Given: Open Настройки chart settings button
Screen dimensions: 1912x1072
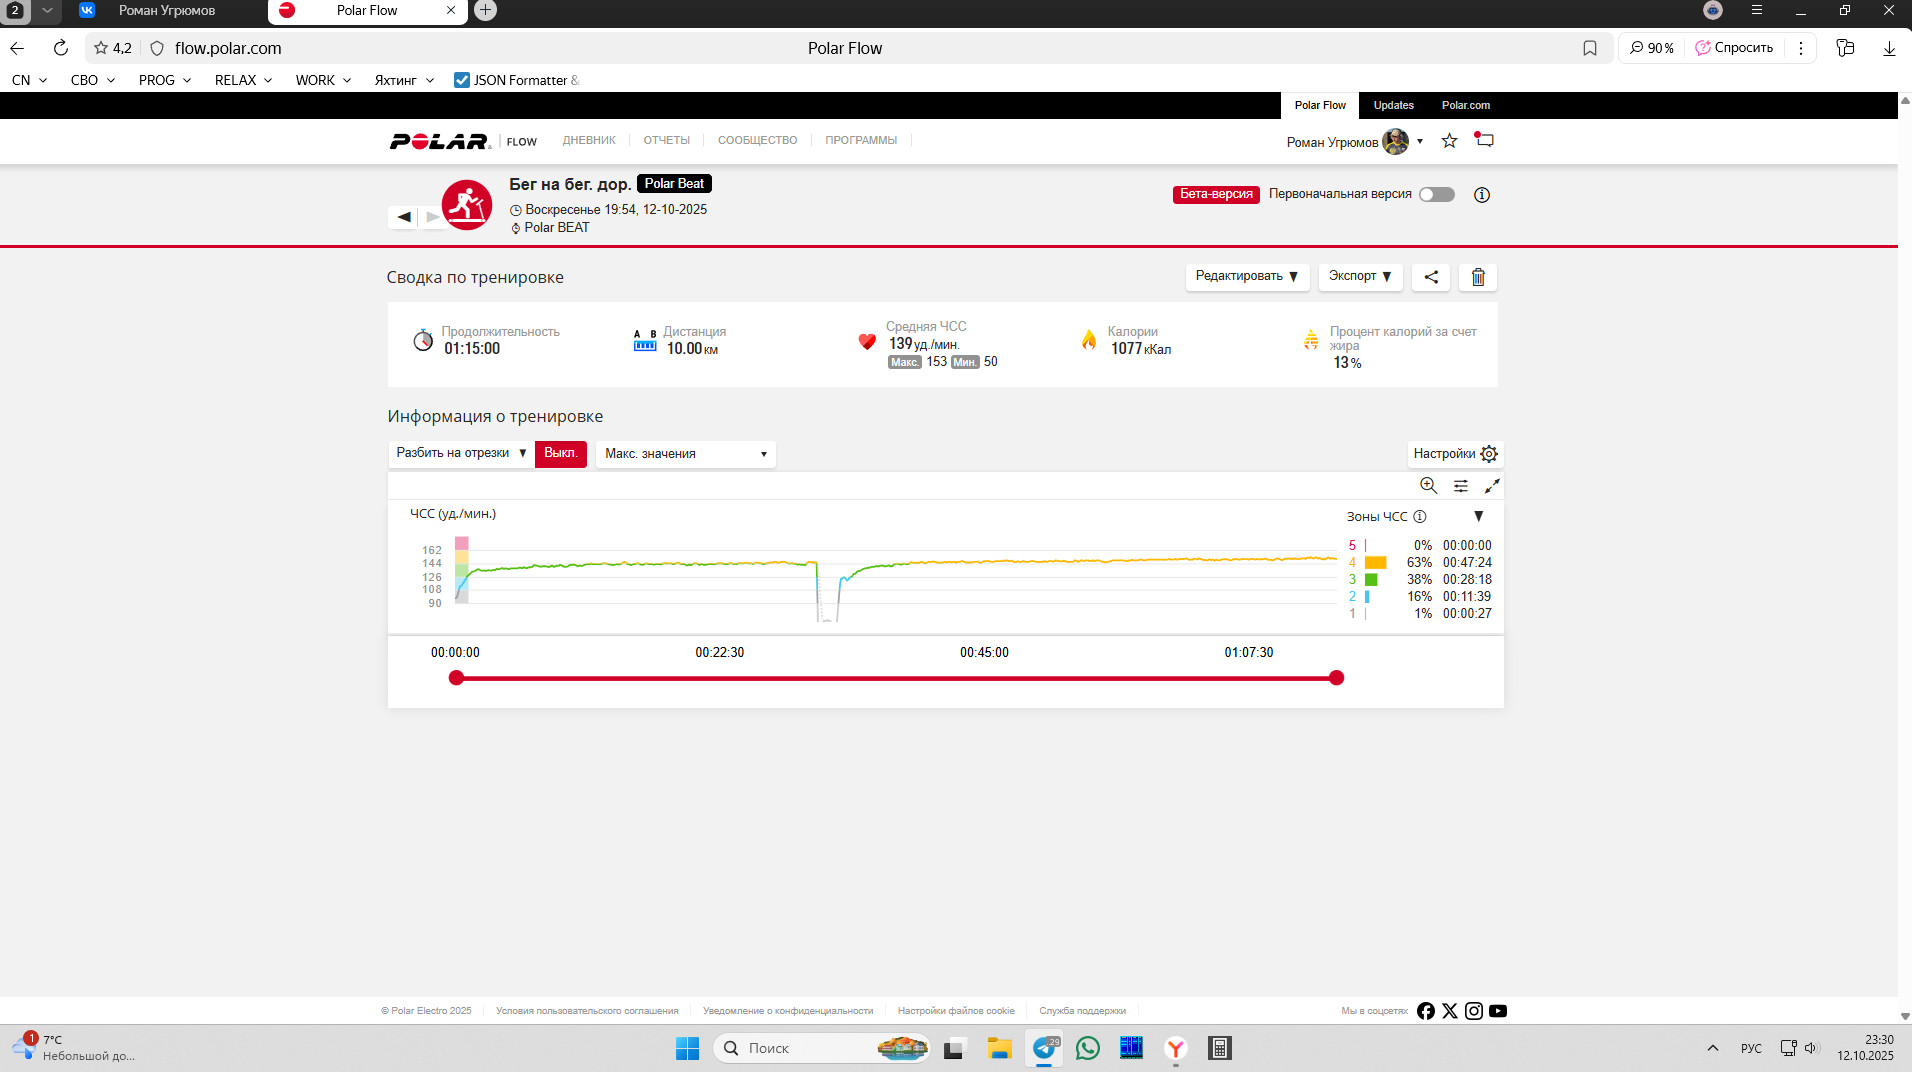Looking at the screenshot, I should pyautogui.click(x=1455, y=454).
